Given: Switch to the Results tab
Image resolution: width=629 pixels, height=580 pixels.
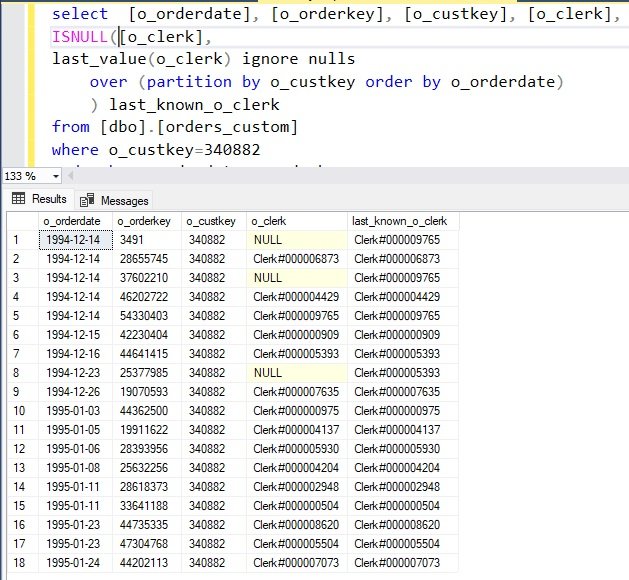Looking at the screenshot, I should 39,199.
